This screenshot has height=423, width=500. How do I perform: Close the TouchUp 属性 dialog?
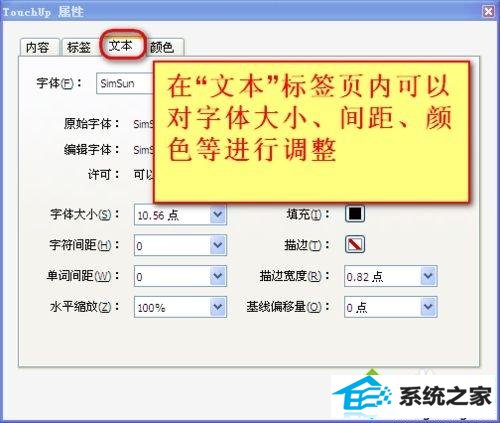[488, 12]
